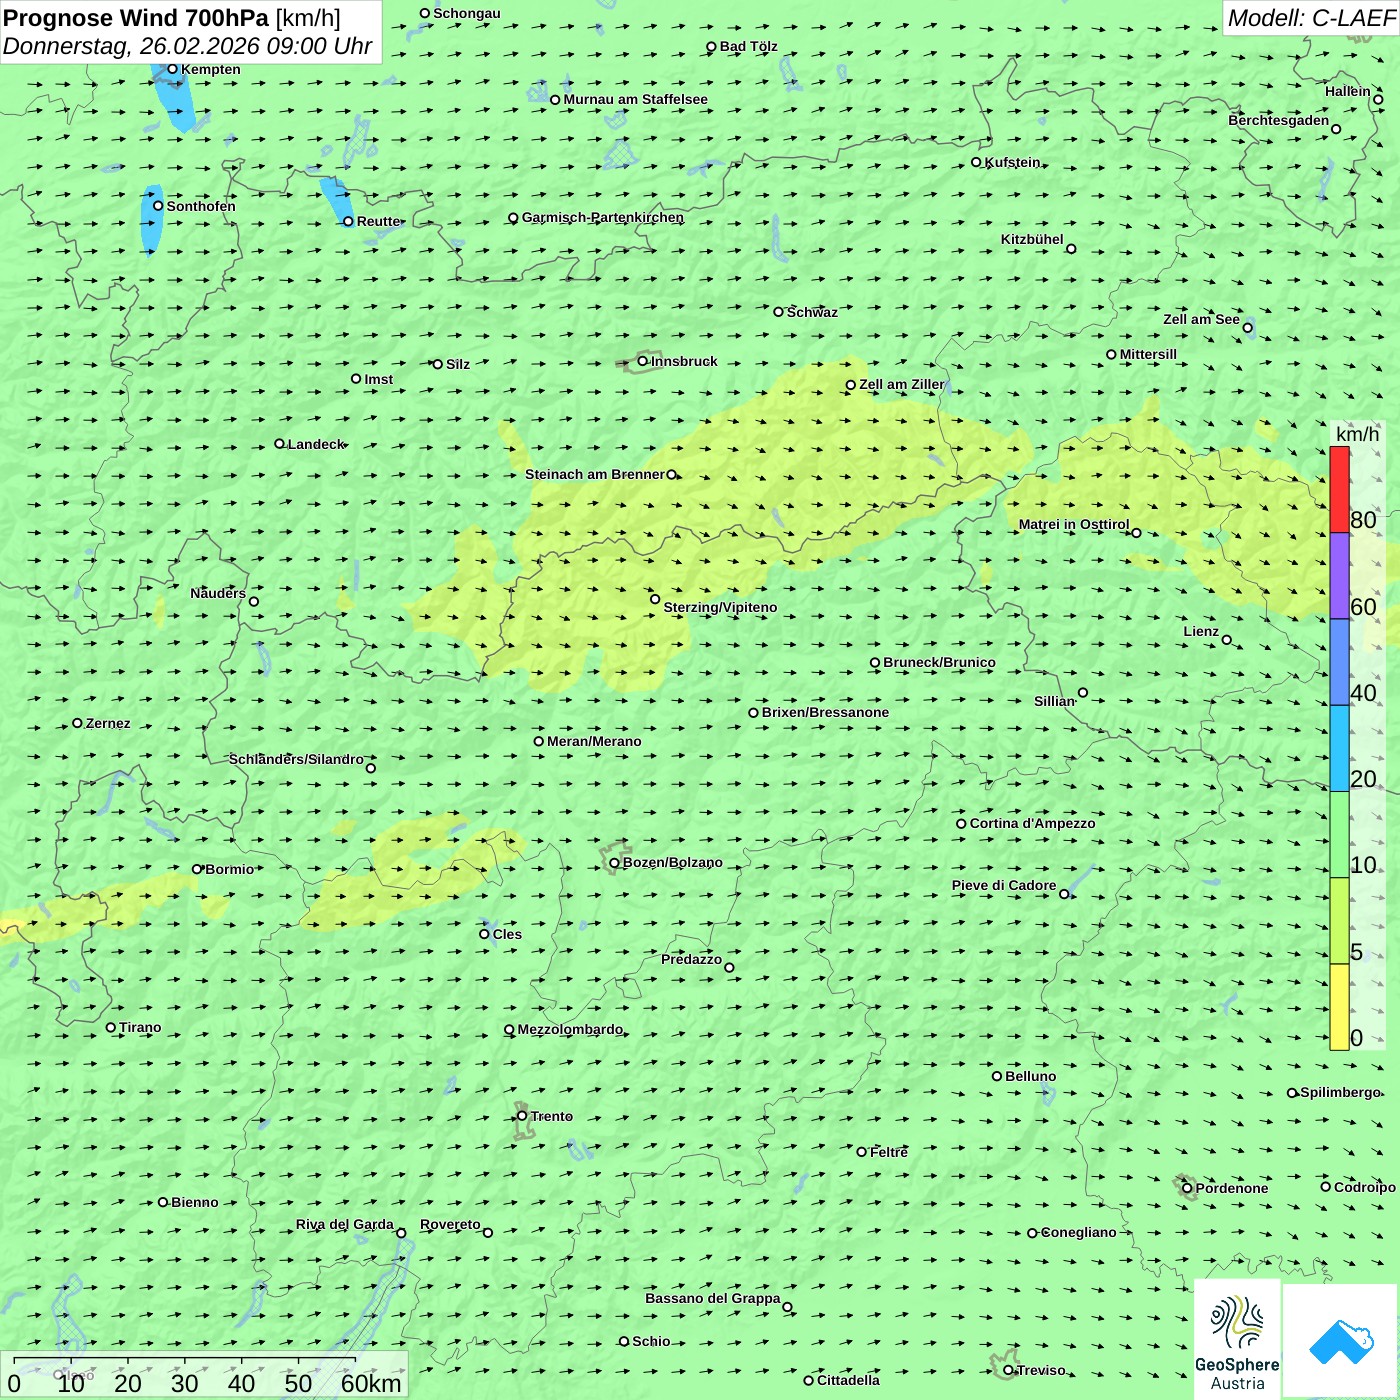1400x1400 pixels.
Task: Click the 'Rovereto' label
Action: pos(450,1224)
